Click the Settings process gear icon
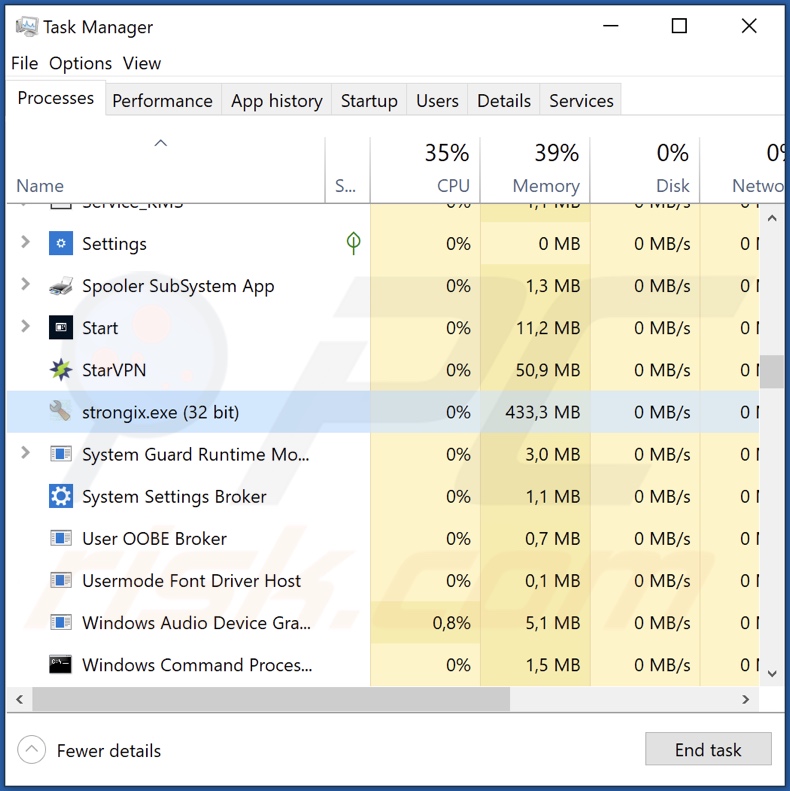This screenshot has height=791, width=790. click(61, 244)
